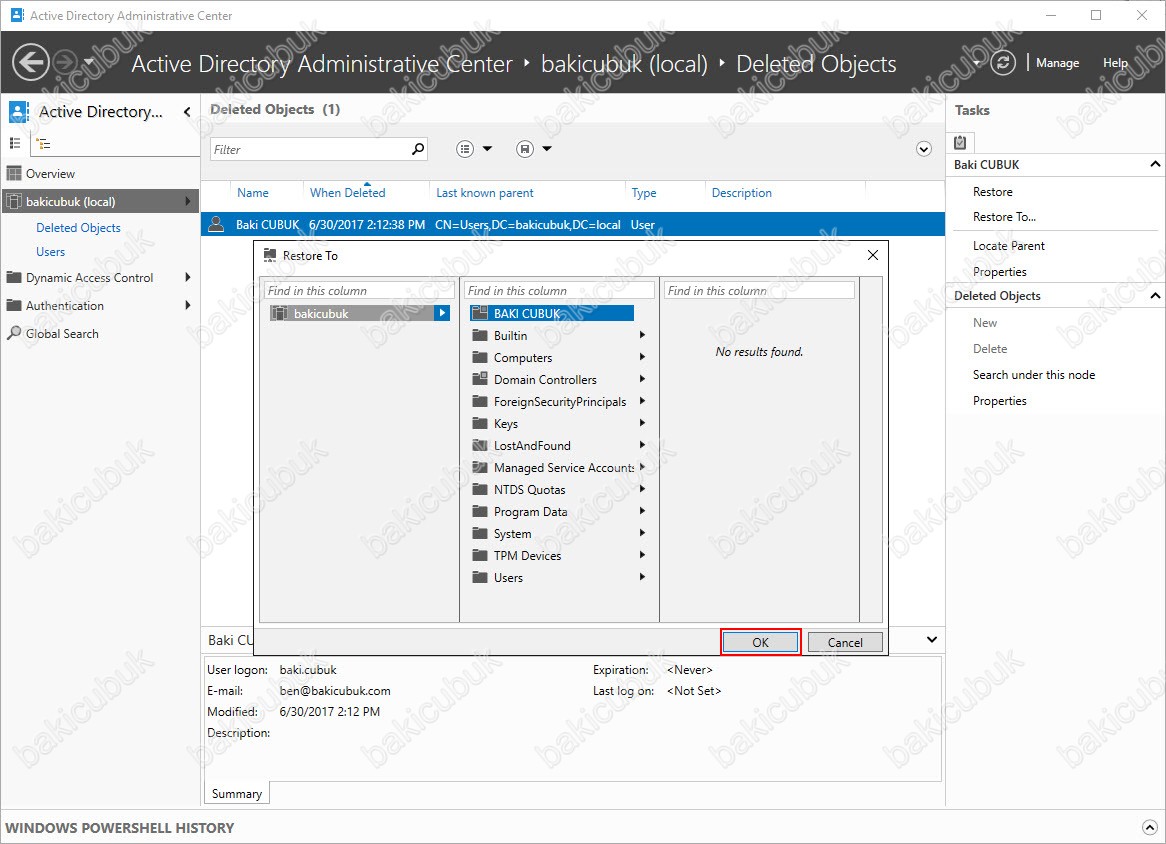Select the ForeignSecurityPrincipals container

[x=559, y=402]
